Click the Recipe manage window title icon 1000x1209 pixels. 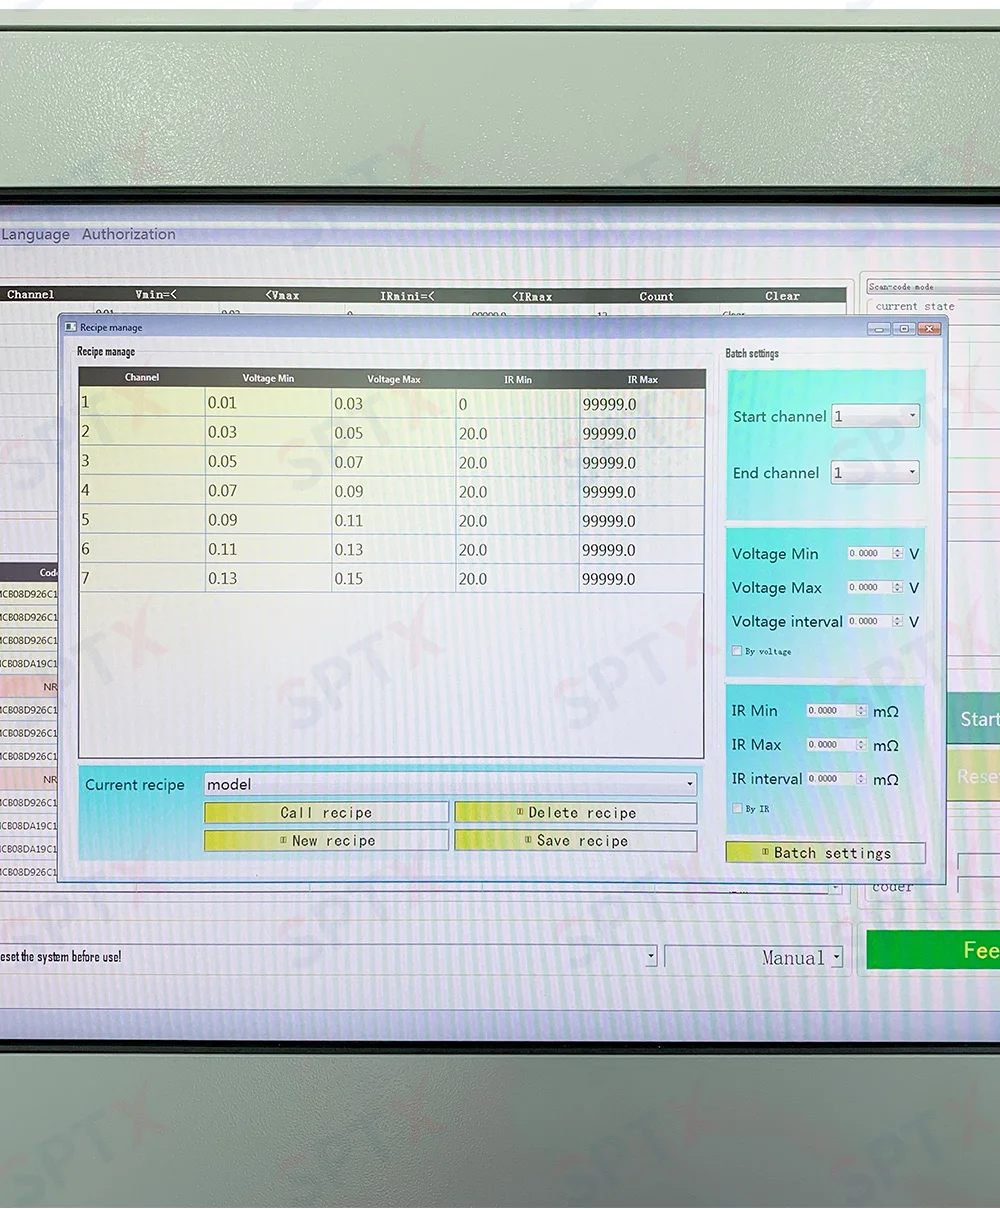70,327
